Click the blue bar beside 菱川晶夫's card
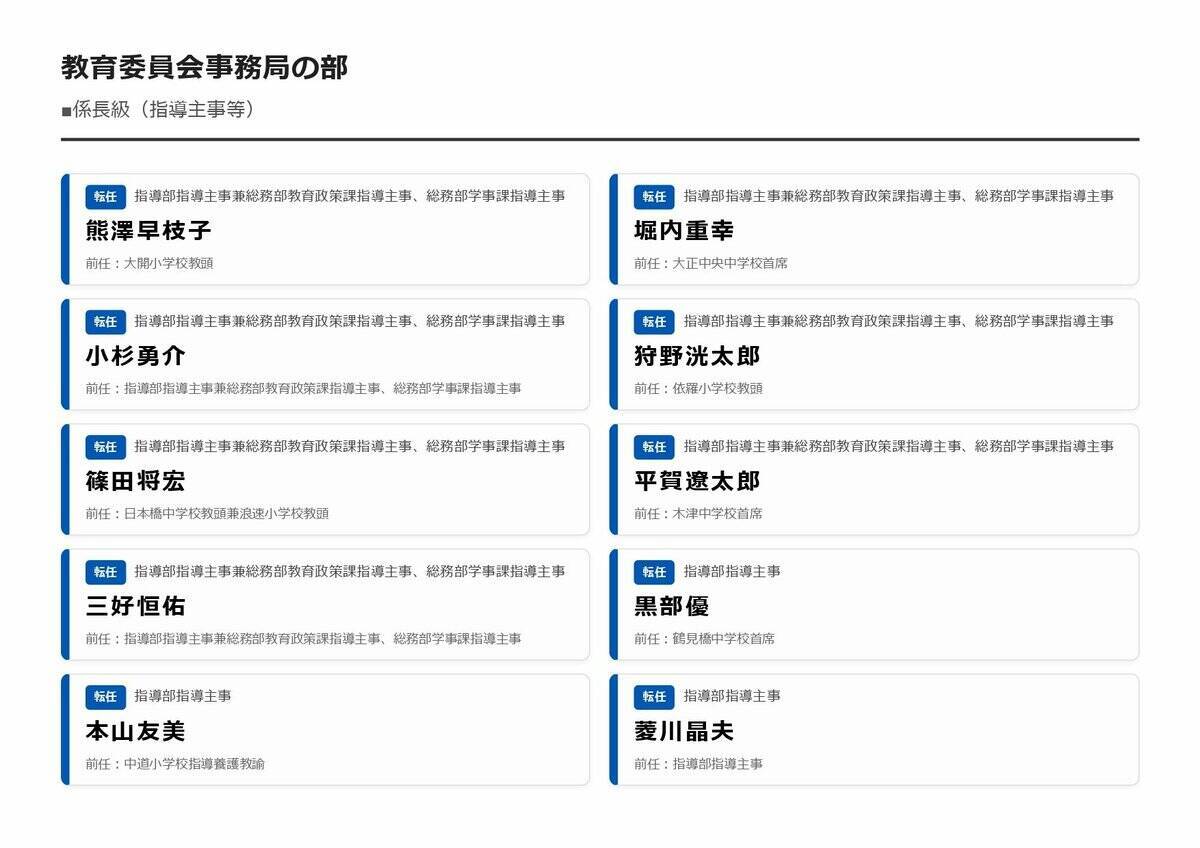Image resolution: width=1200 pixels, height=848 pixels. (615, 729)
